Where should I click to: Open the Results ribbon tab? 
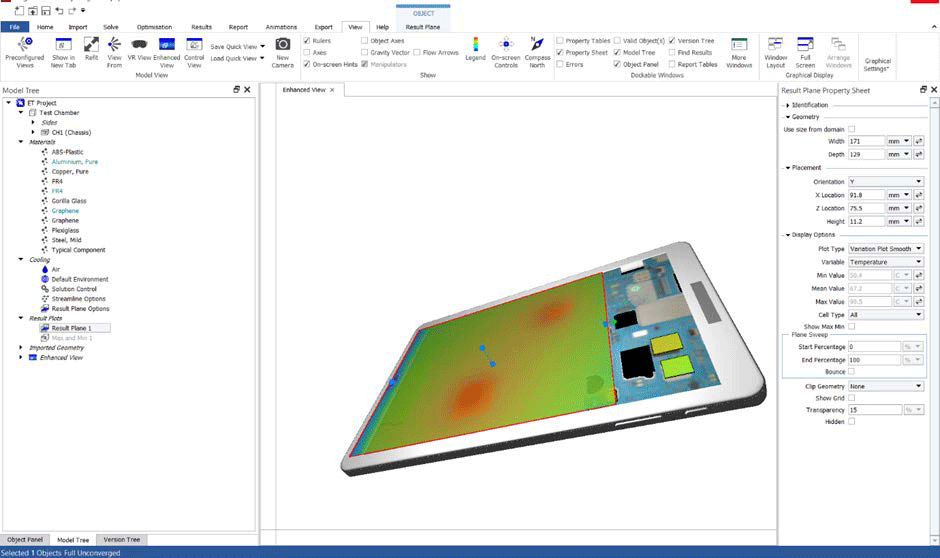coord(201,27)
